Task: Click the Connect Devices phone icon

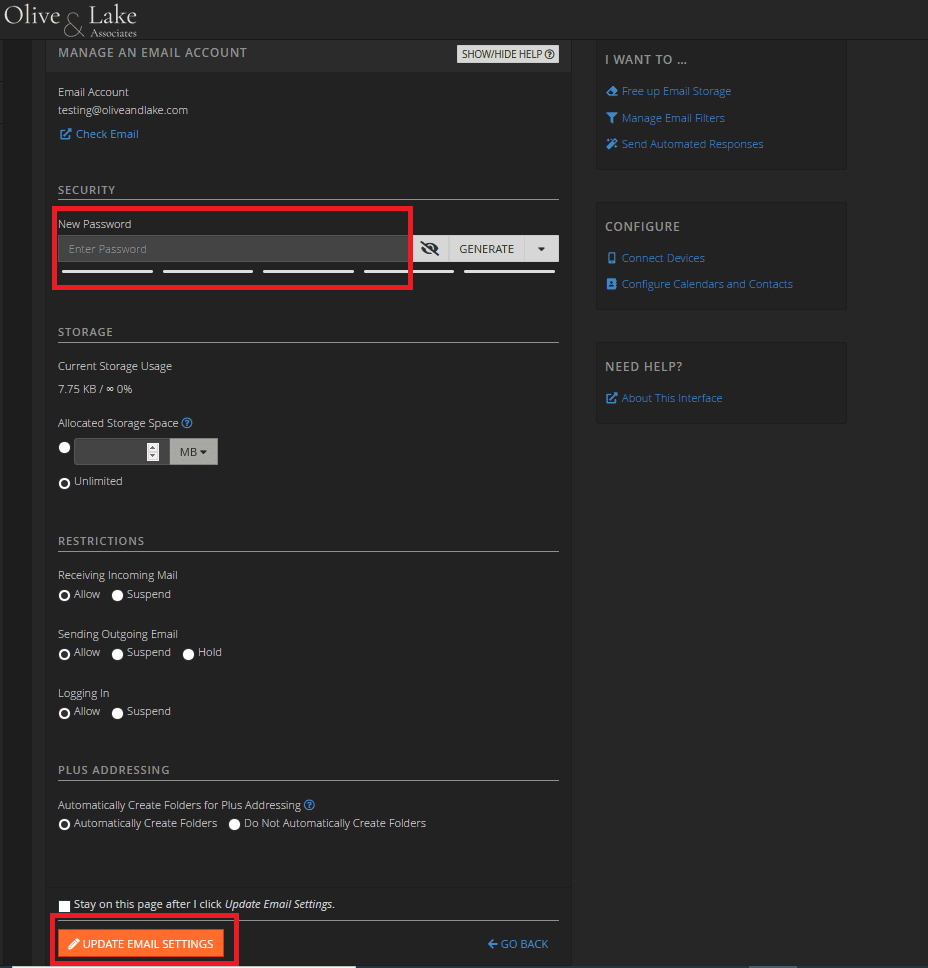Action: point(611,257)
